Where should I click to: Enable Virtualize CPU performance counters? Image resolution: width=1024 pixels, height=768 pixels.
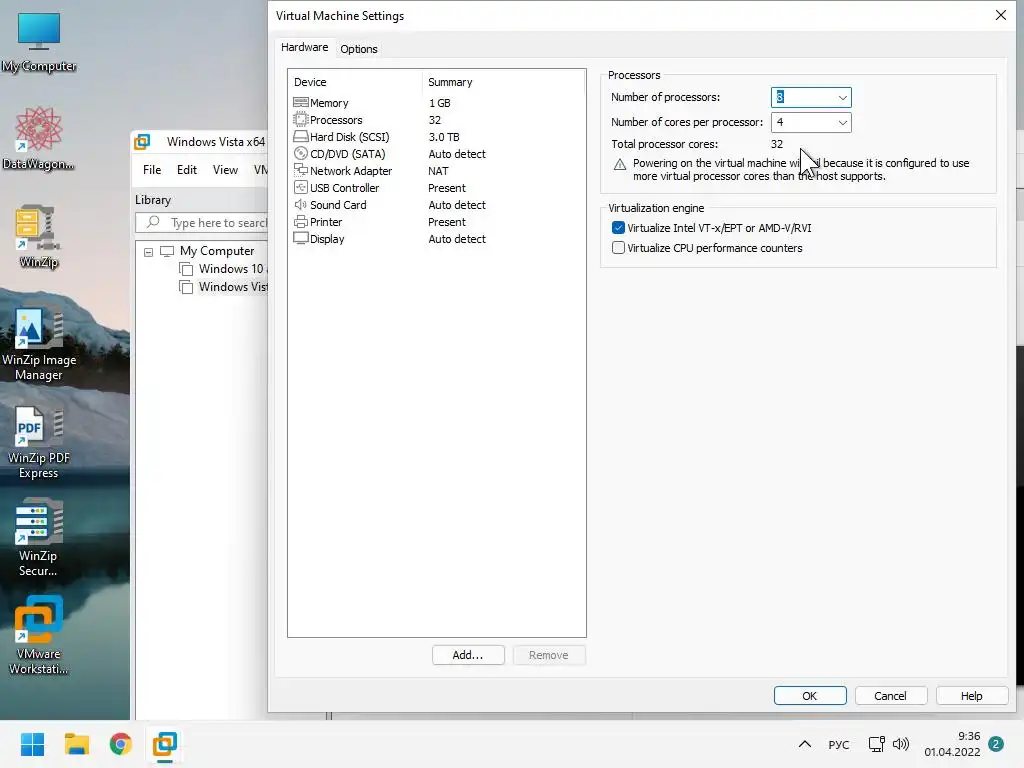click(618, 248)
